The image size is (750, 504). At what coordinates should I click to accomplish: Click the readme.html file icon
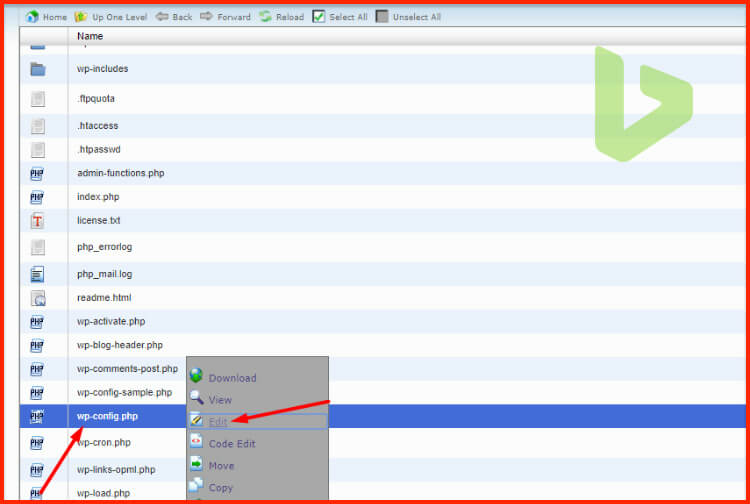38,298
